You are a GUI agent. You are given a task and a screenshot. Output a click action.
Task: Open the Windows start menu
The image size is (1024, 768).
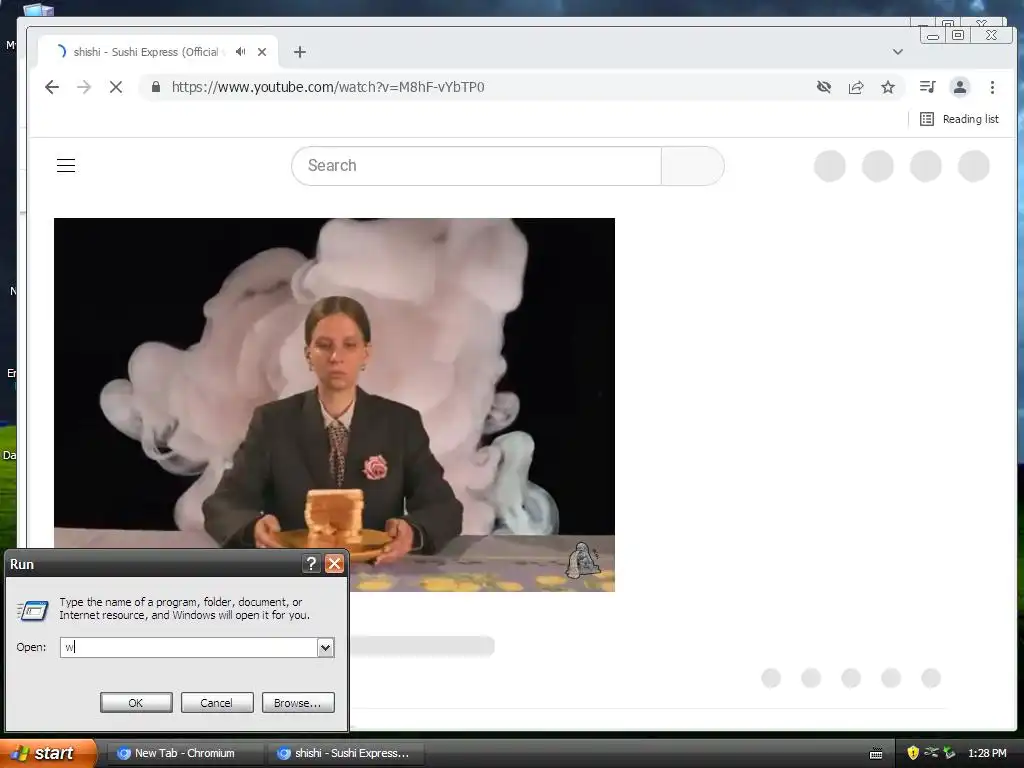click(x=47, y=753)
